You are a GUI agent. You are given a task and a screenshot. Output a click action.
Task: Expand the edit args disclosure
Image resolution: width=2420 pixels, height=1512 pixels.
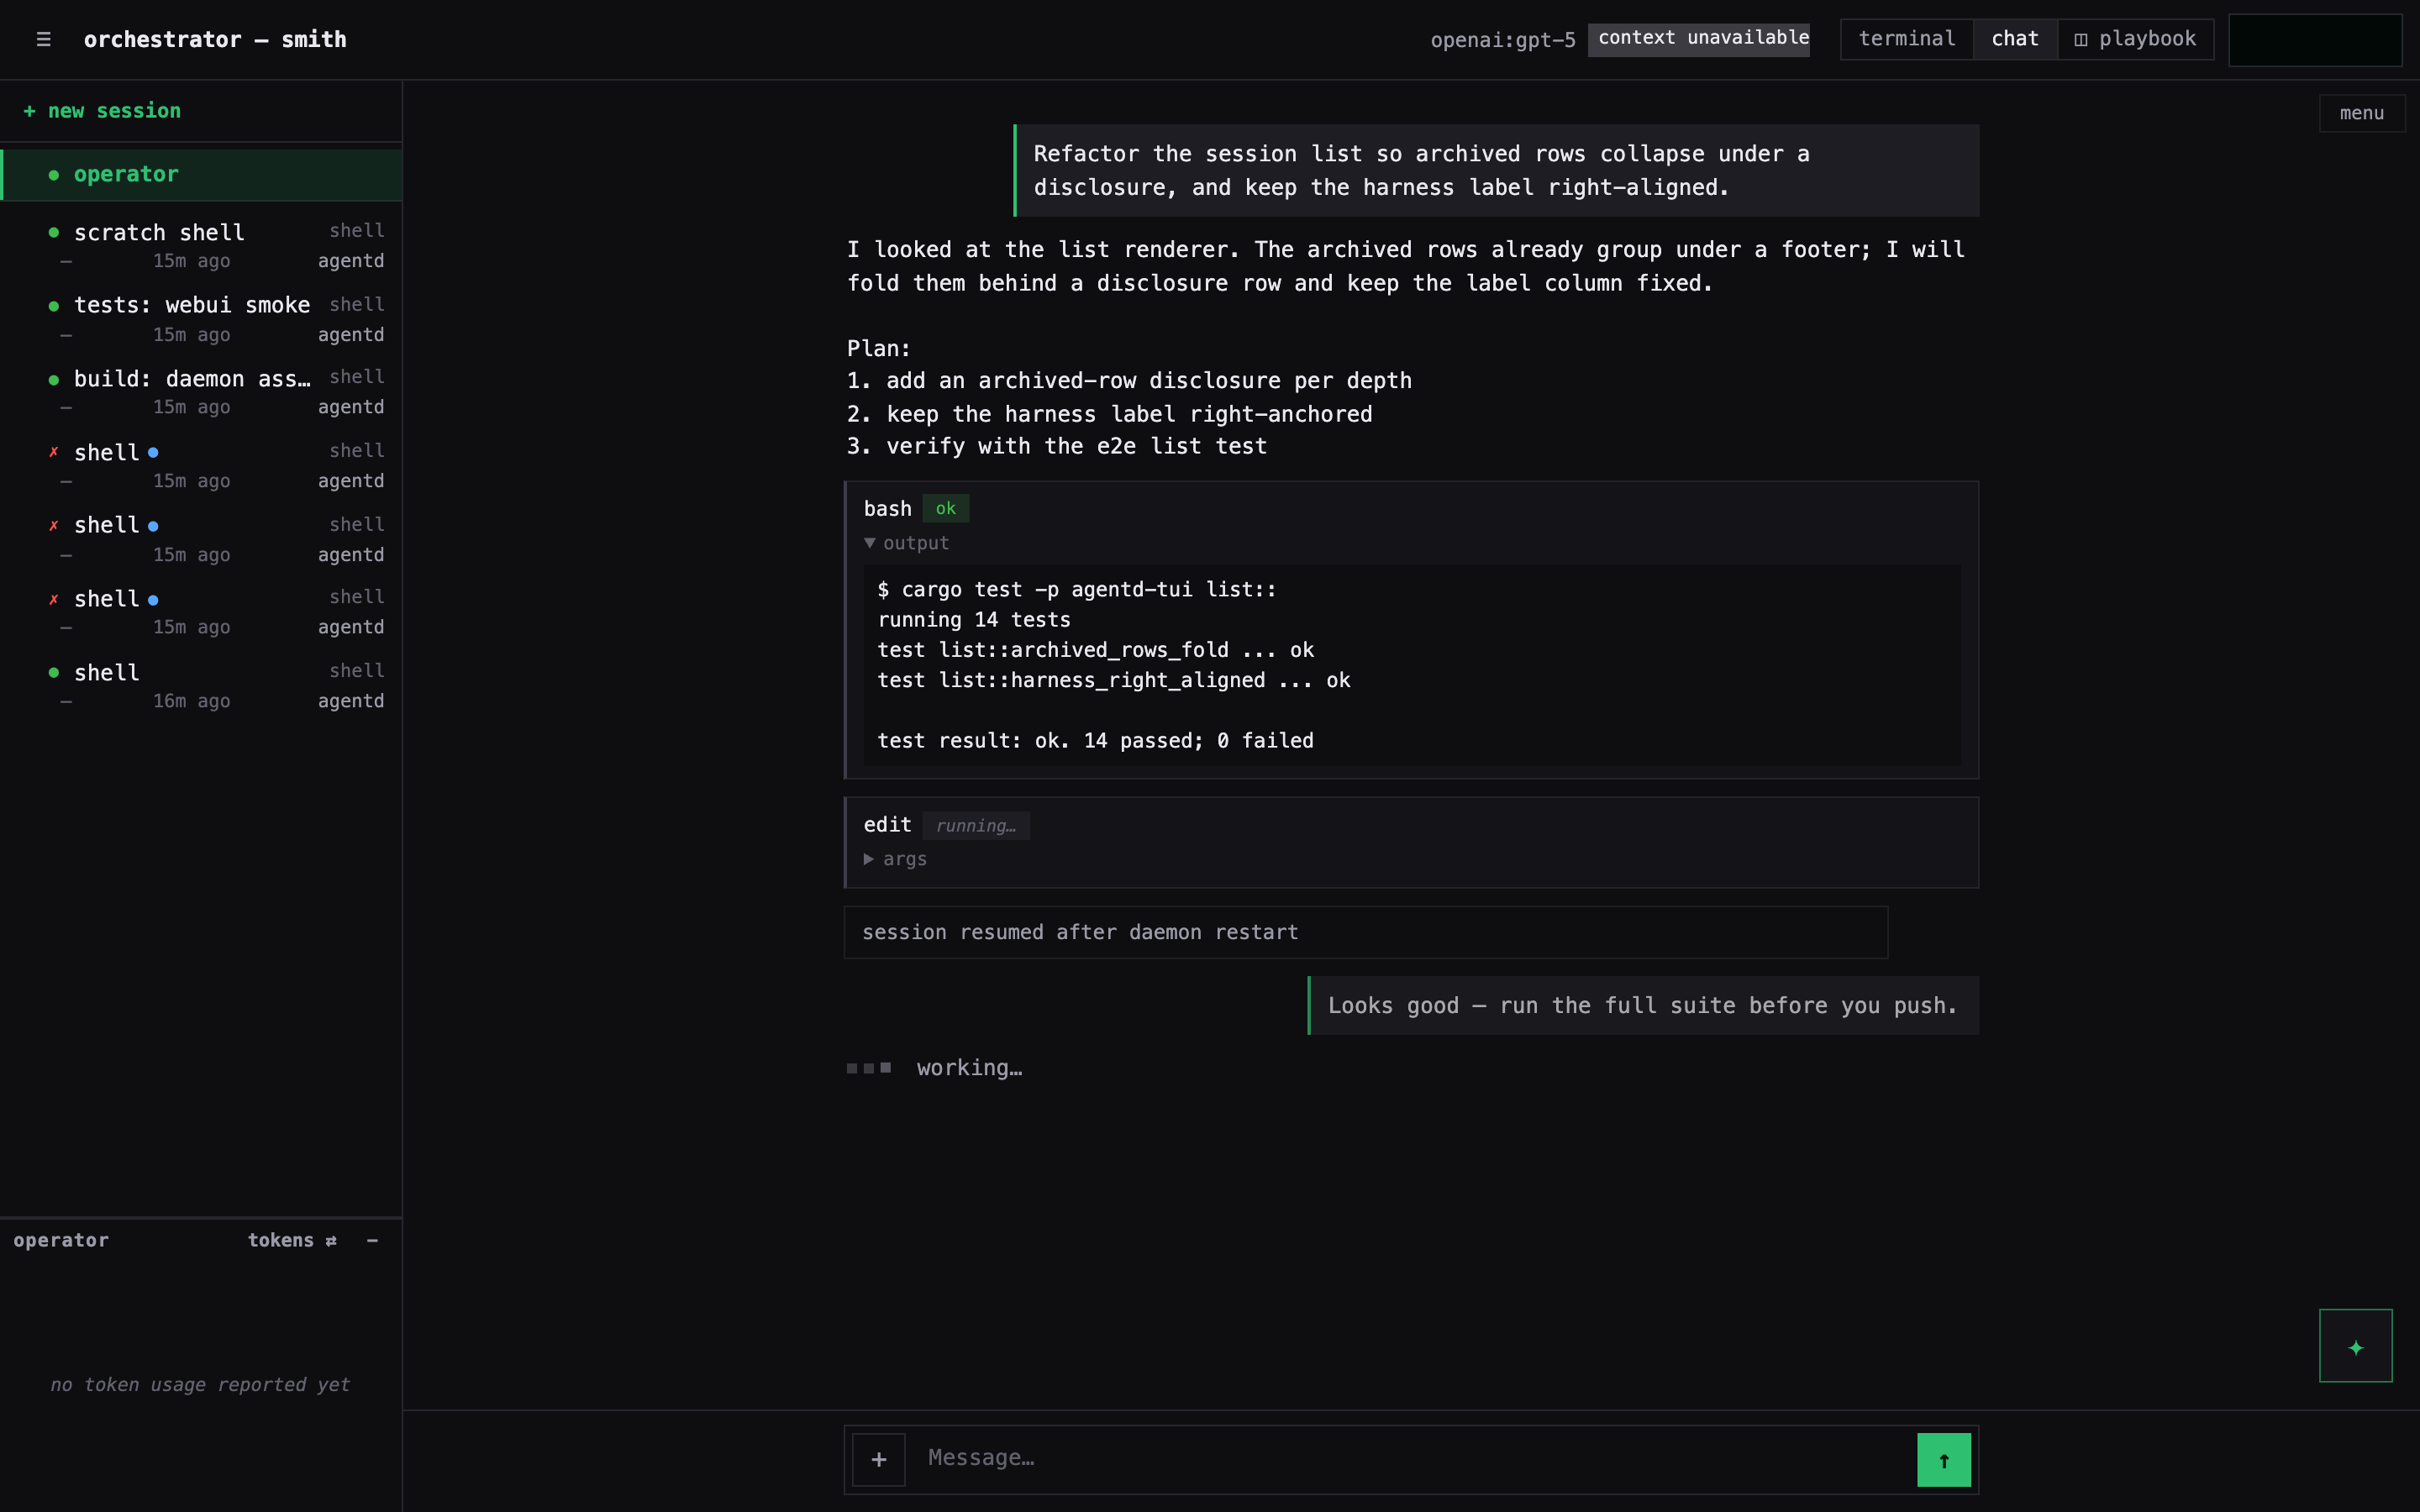(x=869, y=859)
